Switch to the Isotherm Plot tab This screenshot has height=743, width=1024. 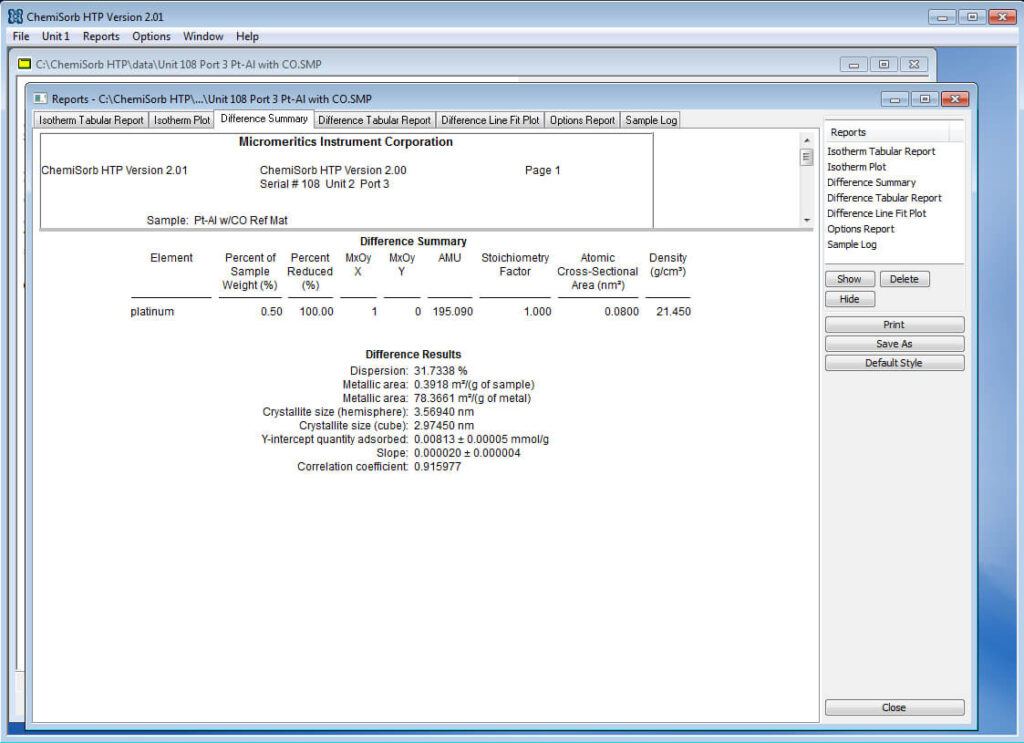(x=181, y=119)
